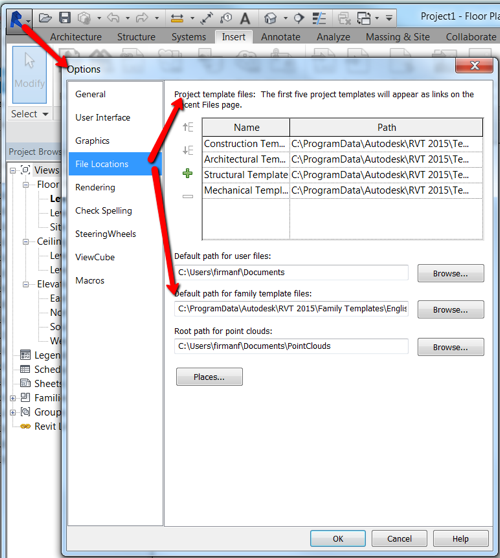Collapse the Floor Plans tree node

(26, 185)
